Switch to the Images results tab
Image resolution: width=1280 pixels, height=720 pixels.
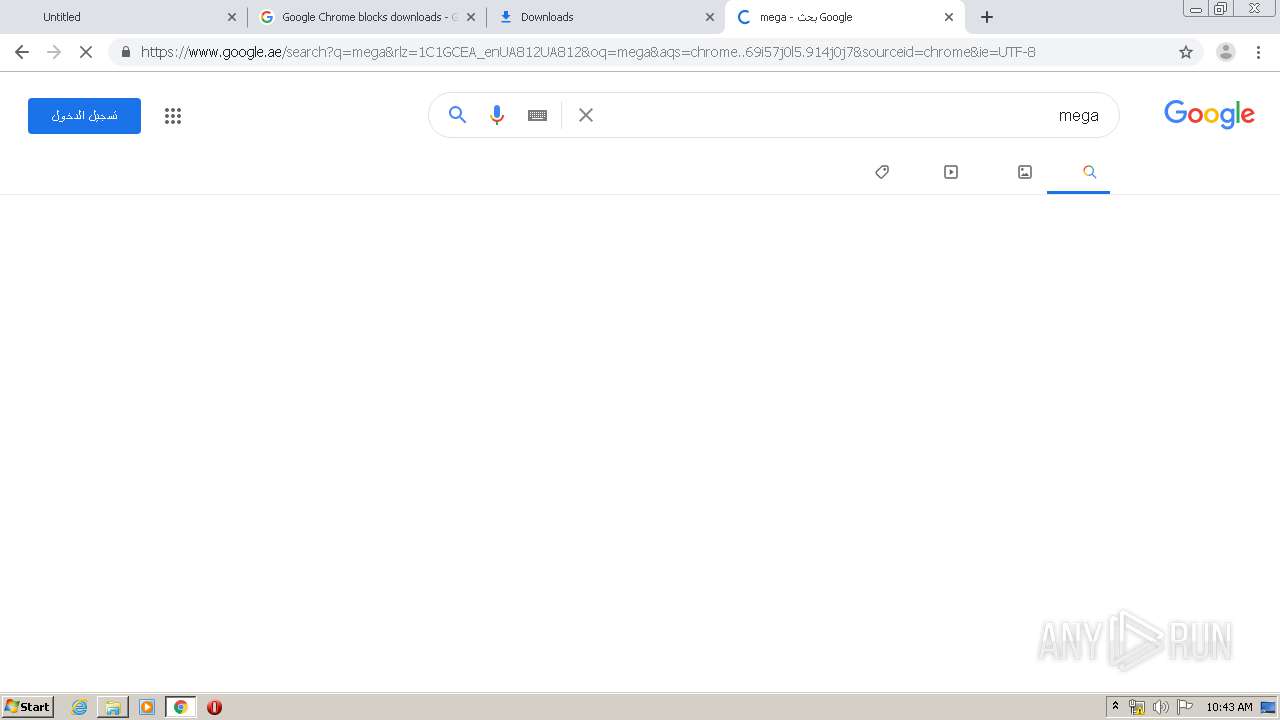1025,172
